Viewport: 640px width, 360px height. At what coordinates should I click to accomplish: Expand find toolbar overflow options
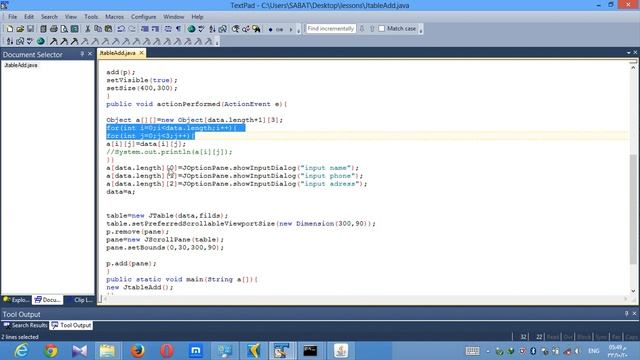(421, 29)
